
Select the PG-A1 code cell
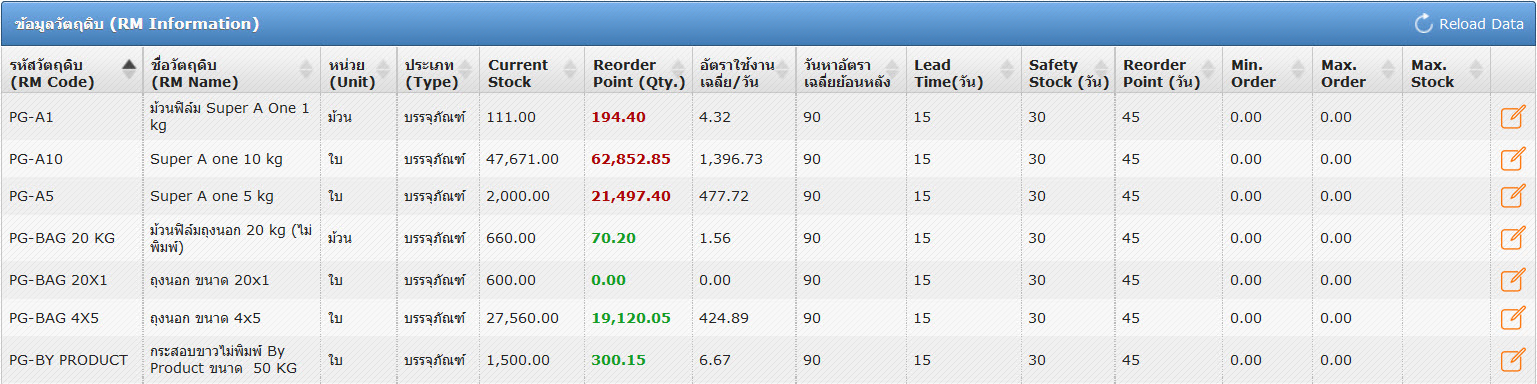[72, 117]
